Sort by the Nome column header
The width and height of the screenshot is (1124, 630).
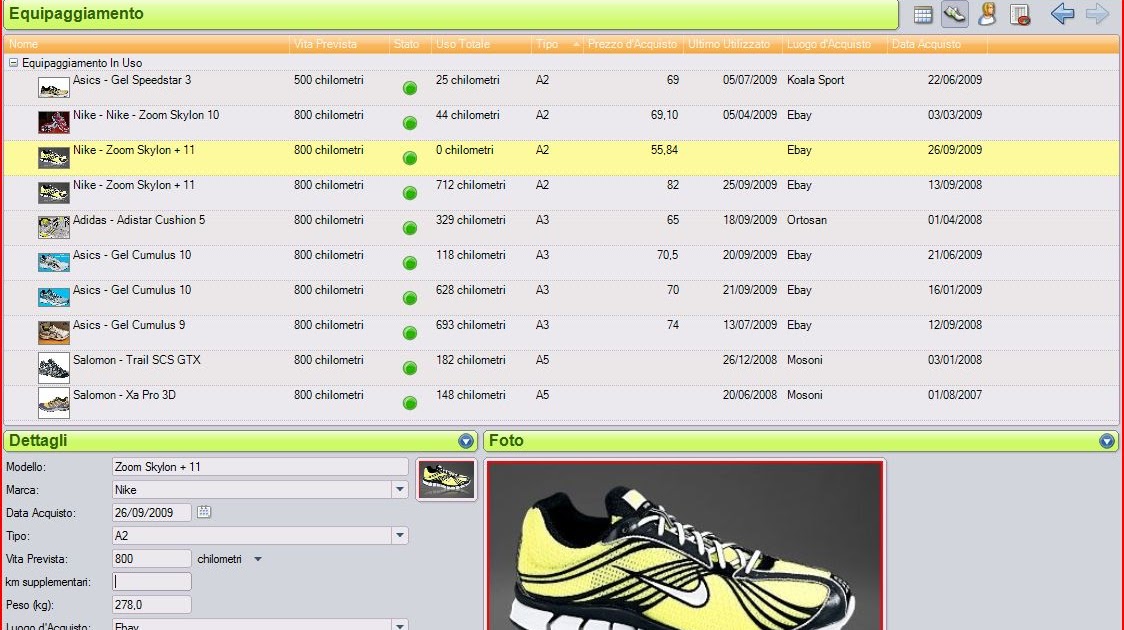pyautogui.click(x=147, y=44)
